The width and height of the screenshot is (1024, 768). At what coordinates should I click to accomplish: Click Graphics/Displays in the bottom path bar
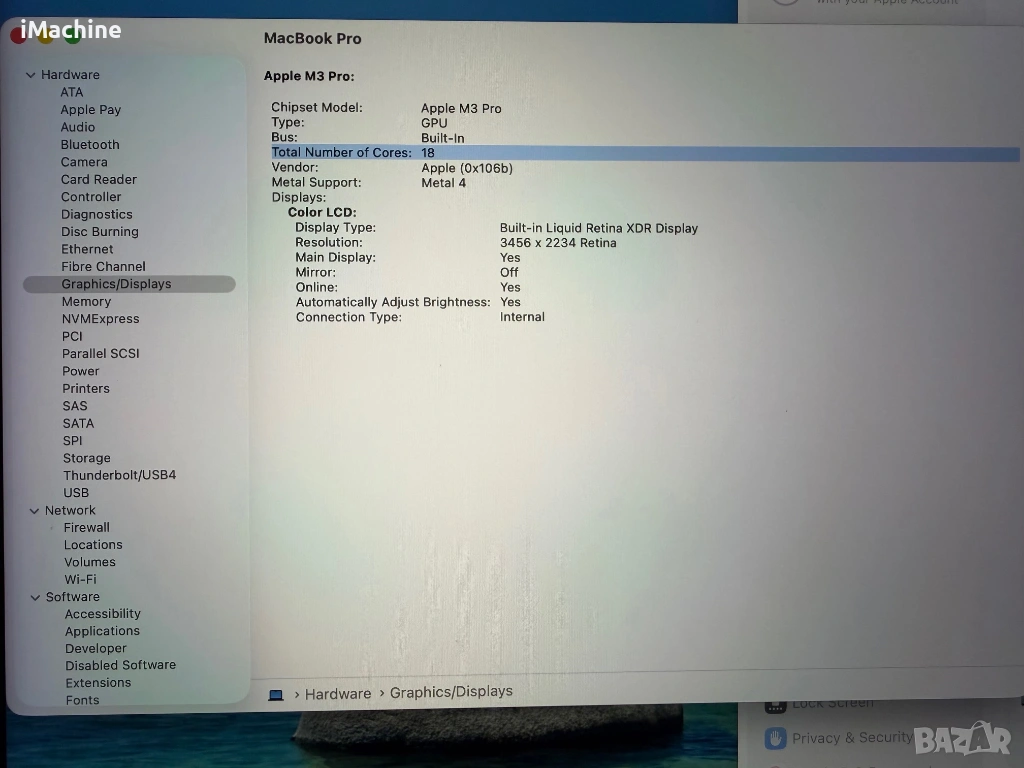click(451, 692)
